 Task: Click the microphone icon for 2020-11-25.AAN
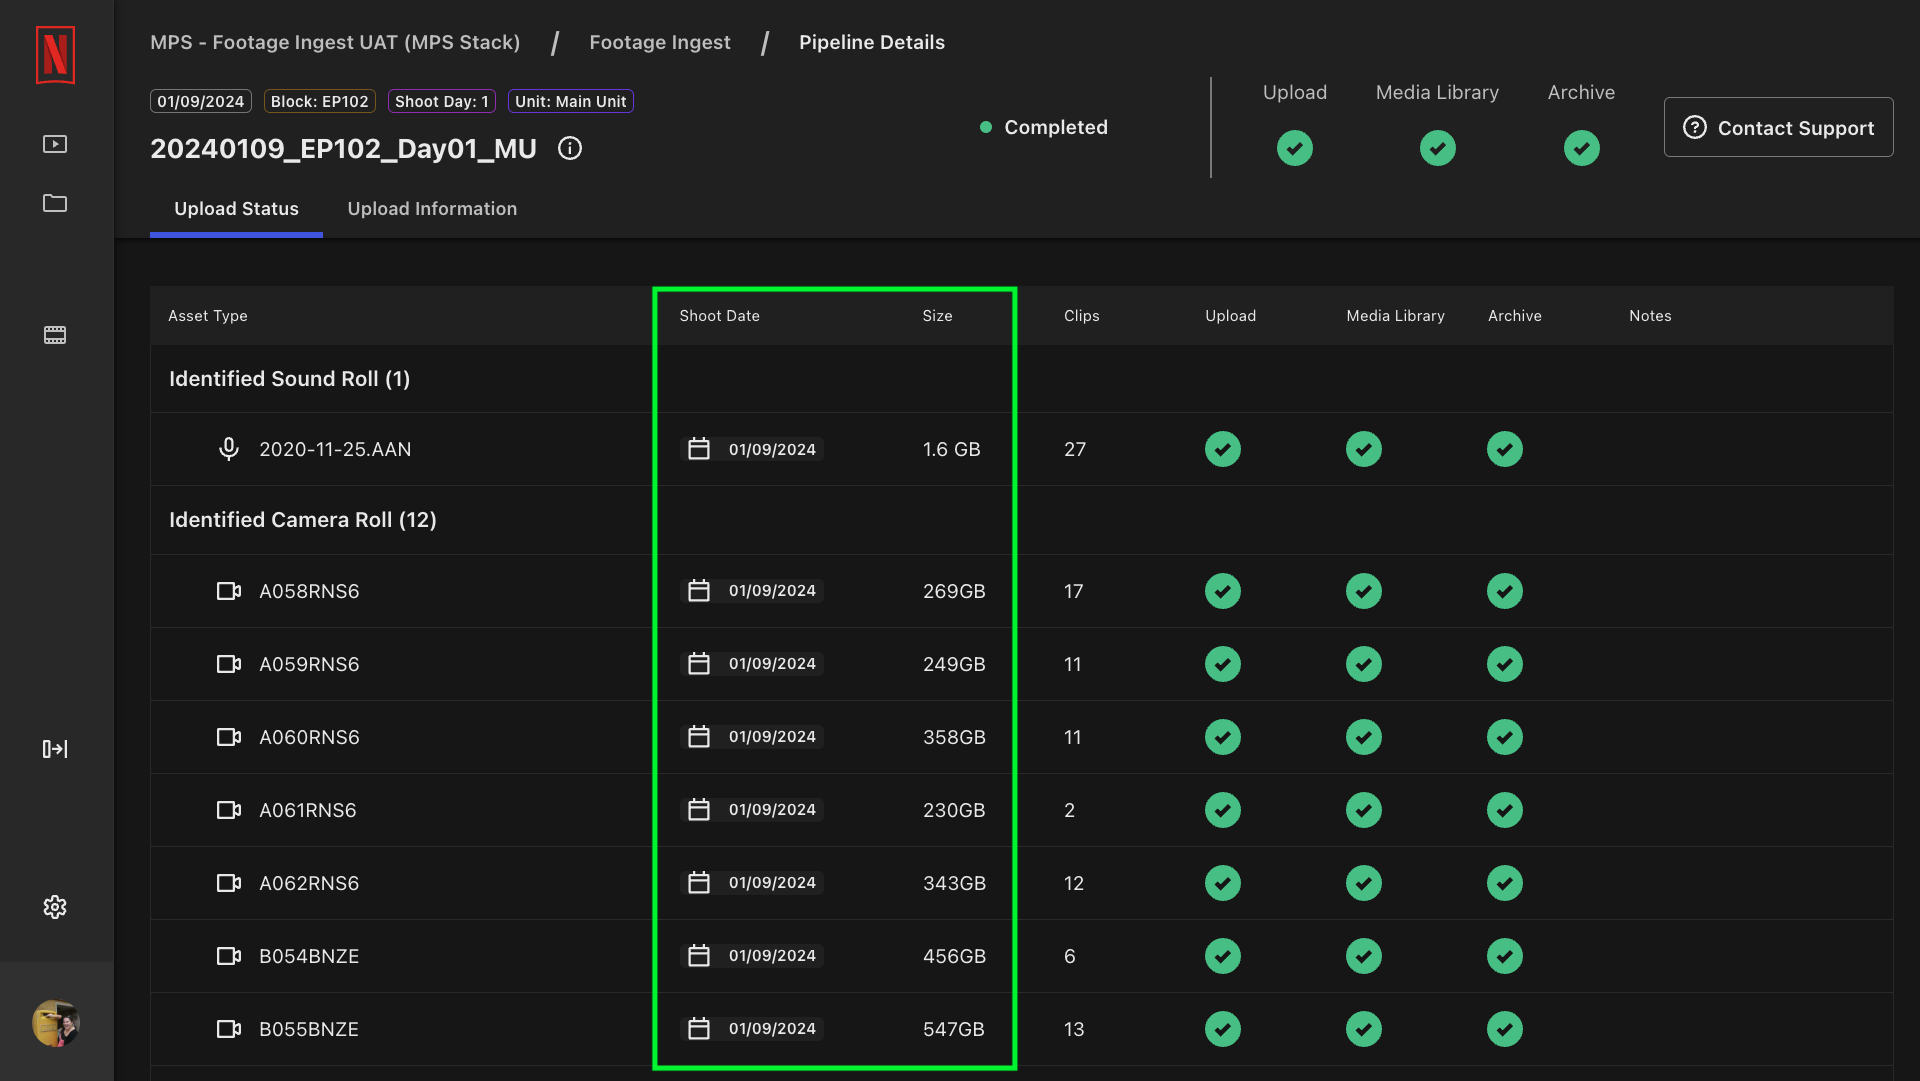(229, 449)
